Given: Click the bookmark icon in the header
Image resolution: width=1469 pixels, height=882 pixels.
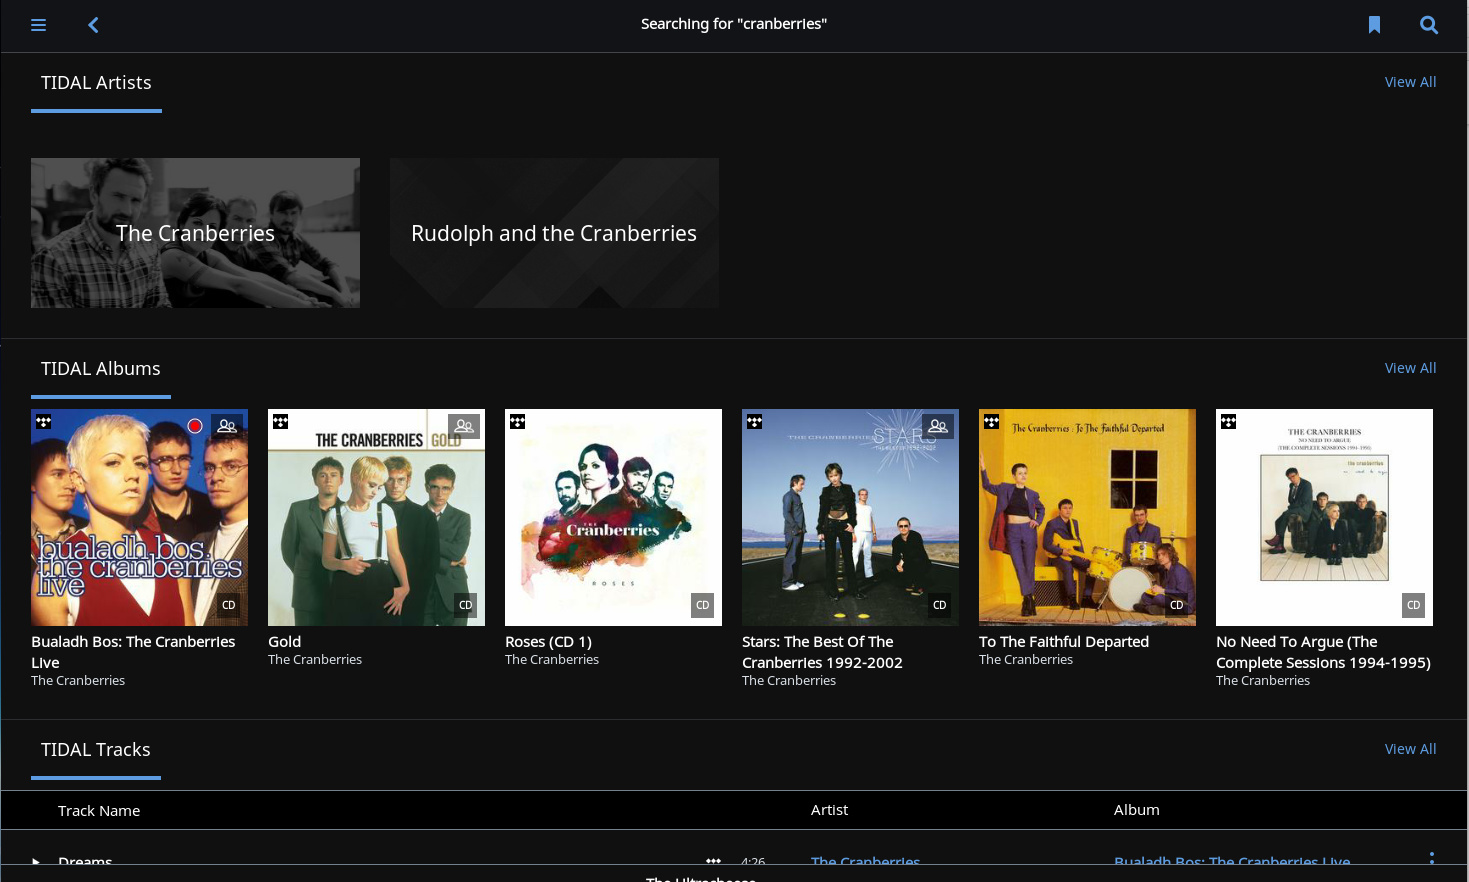Looking at the screenshot, I should coord(1374,25).
